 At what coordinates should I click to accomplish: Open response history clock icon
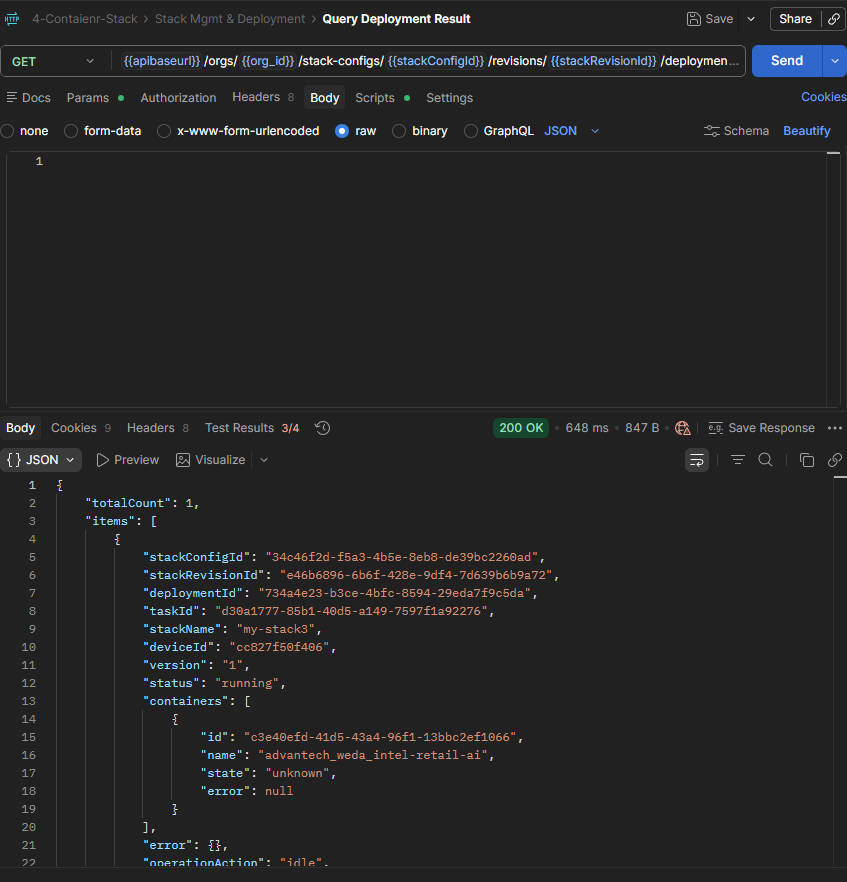322,428
